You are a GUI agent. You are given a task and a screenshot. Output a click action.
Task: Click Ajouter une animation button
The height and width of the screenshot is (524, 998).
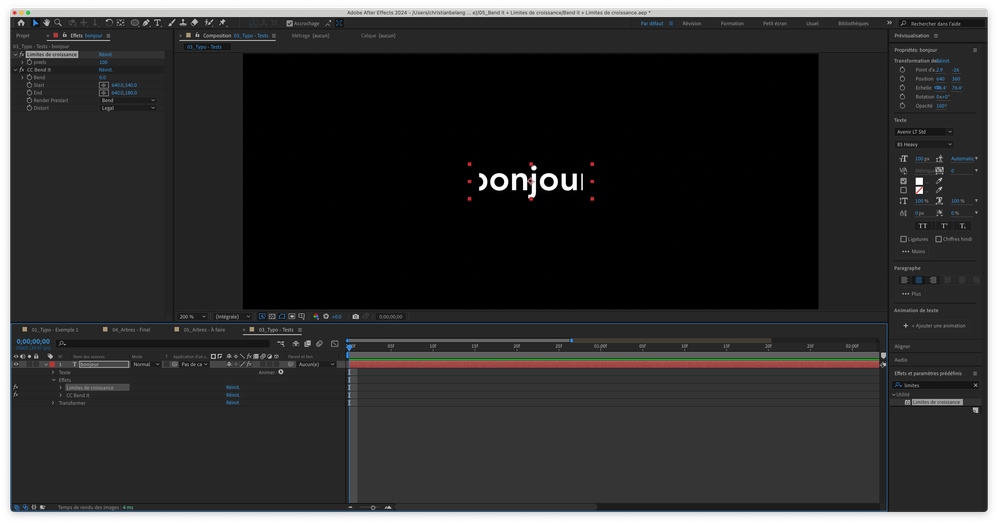(934, 326)
